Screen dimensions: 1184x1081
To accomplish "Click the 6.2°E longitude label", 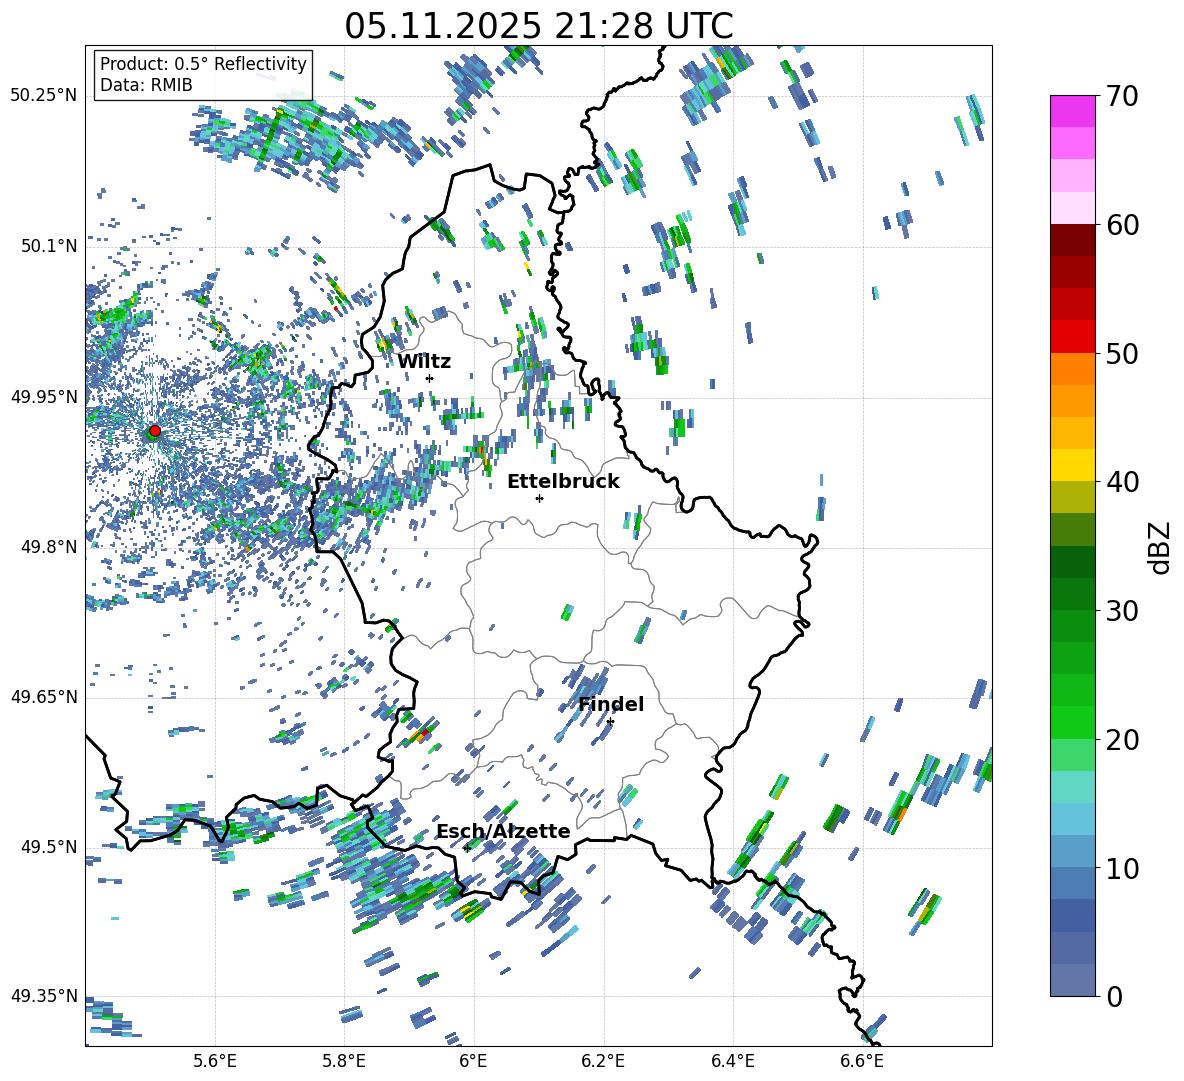I will (603, 1061).
